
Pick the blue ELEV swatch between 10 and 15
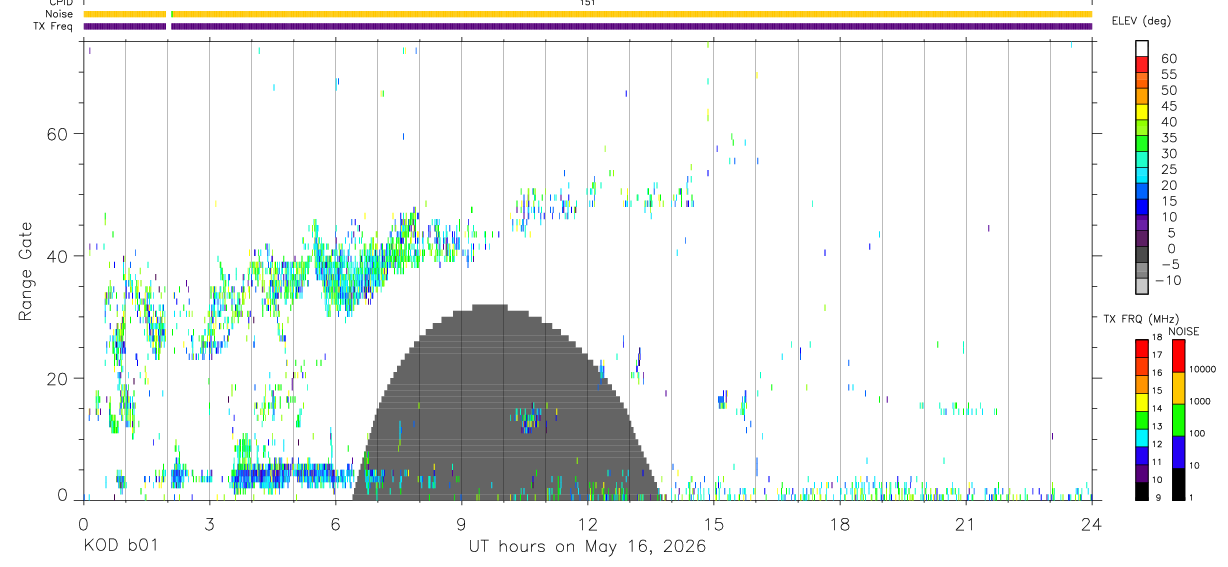(1142, 207)
